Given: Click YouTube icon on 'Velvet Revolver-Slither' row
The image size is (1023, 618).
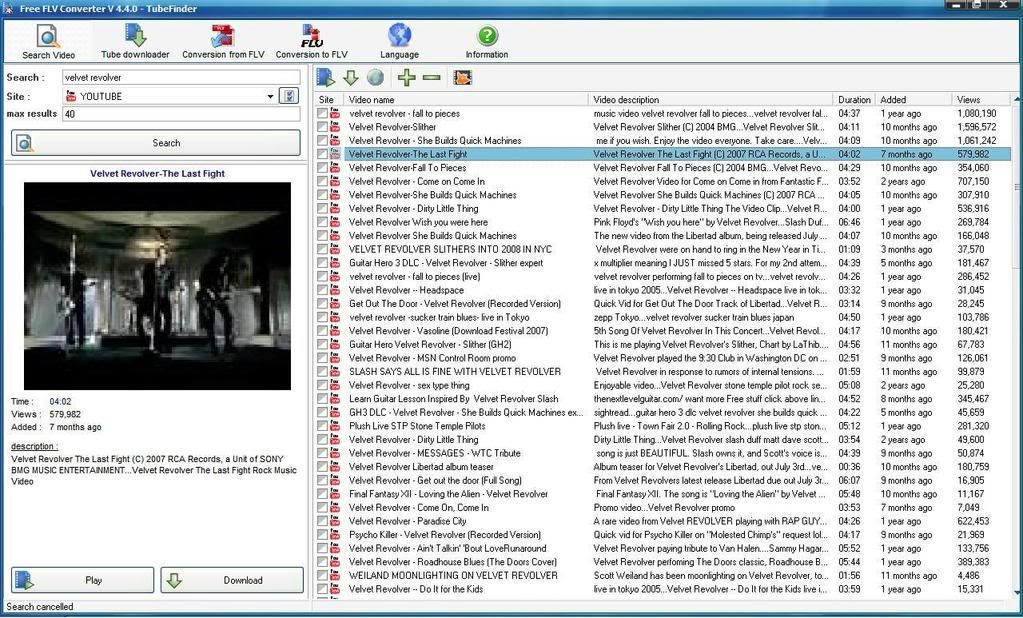Looking at the screenshot, I should (335, 127).
